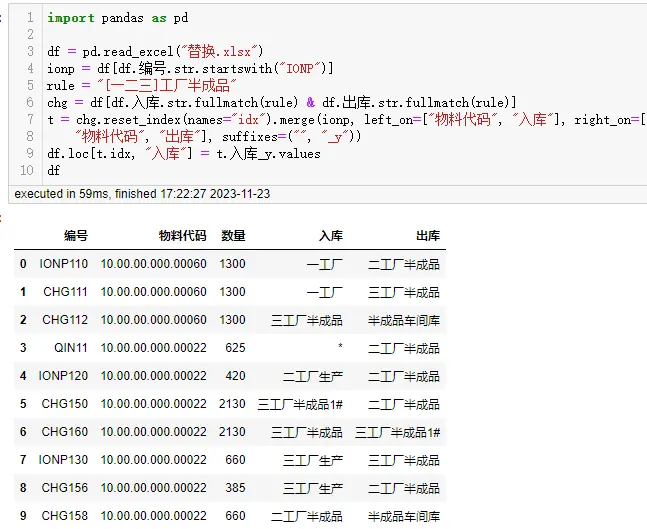Click the rule assignment code line
This screenshot has width=647, height=529.
tap(142, 85)
